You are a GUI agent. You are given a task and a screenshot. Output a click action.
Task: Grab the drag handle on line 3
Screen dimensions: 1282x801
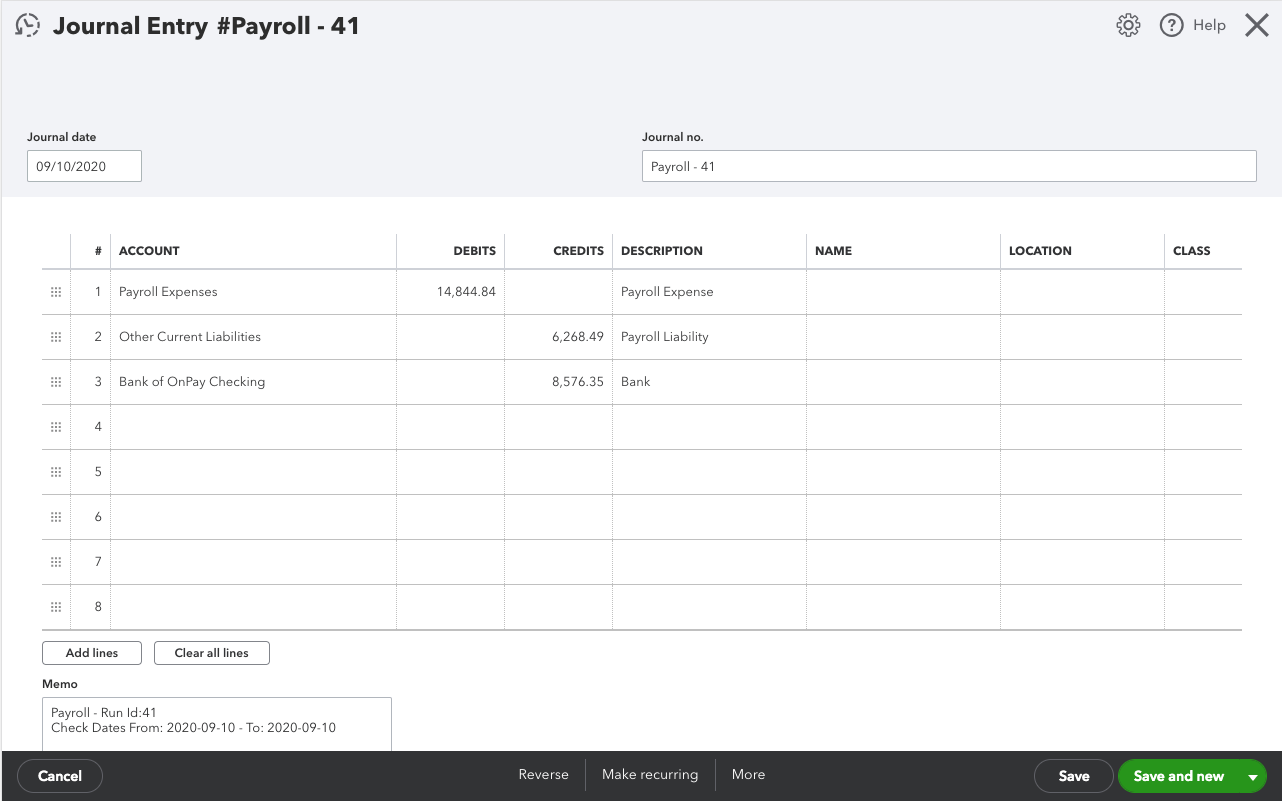click(56, 381)
